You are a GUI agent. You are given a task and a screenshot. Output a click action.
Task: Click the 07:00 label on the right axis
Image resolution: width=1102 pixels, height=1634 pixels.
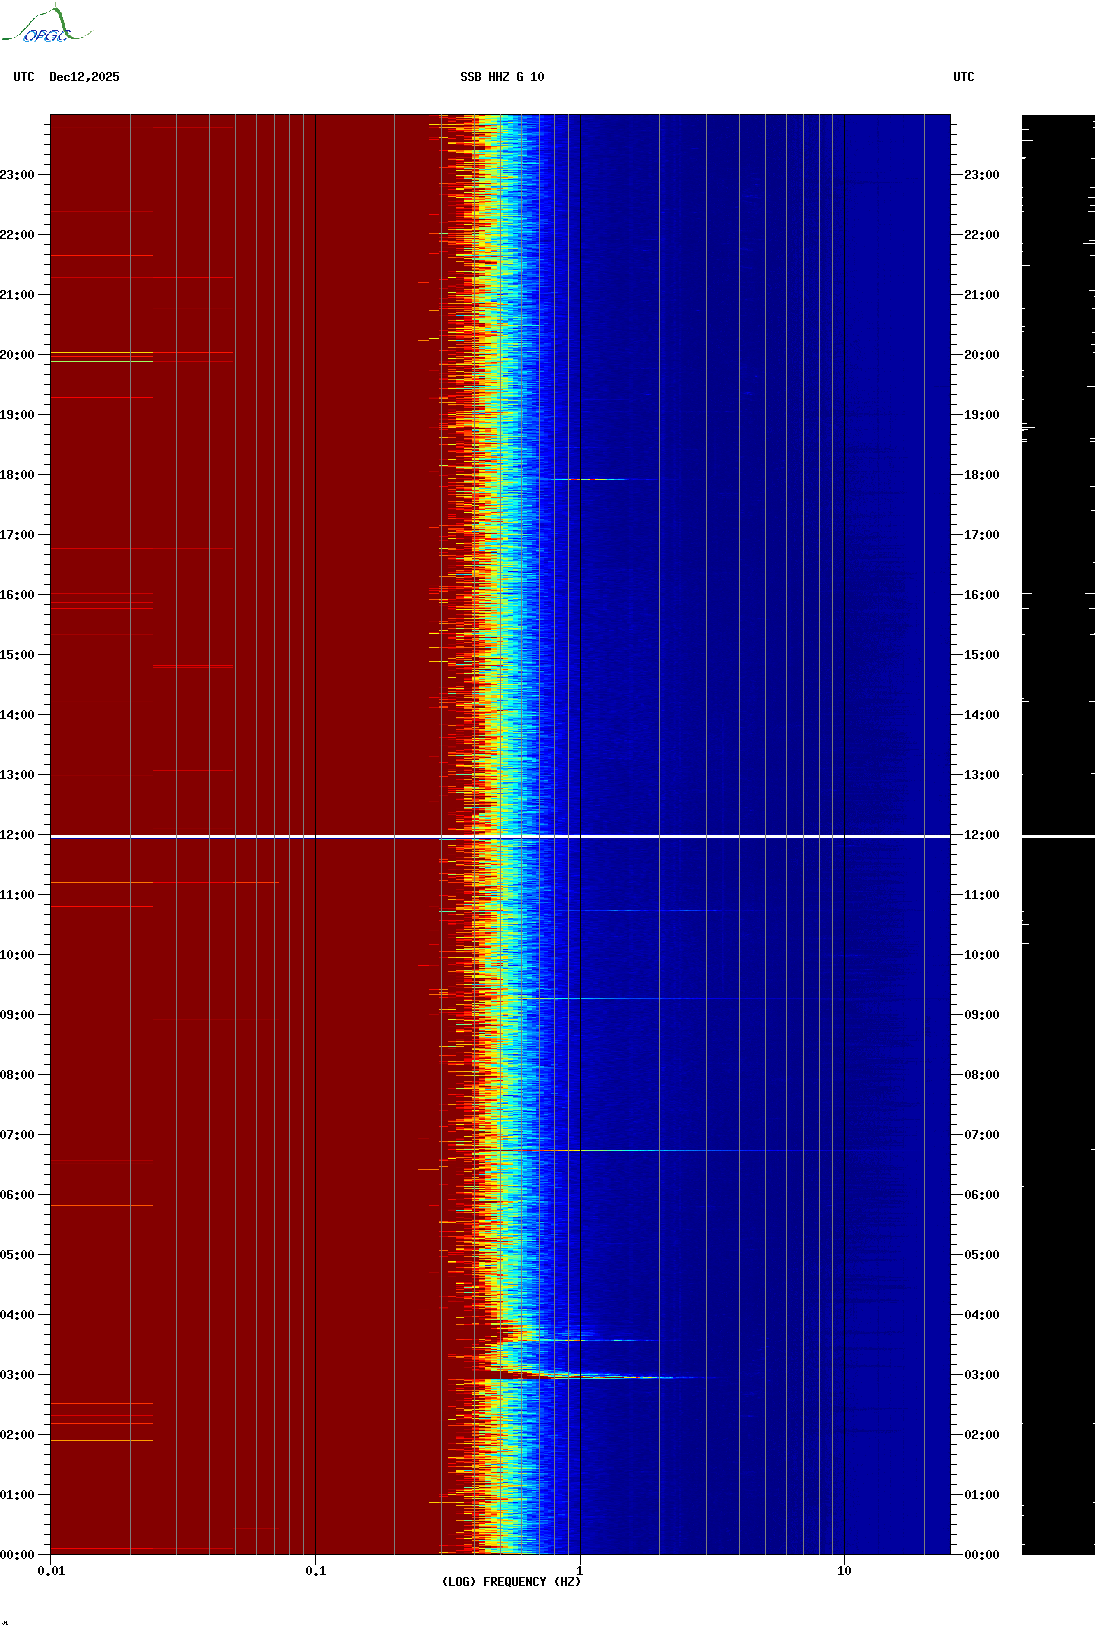[x=981, y=1135]
